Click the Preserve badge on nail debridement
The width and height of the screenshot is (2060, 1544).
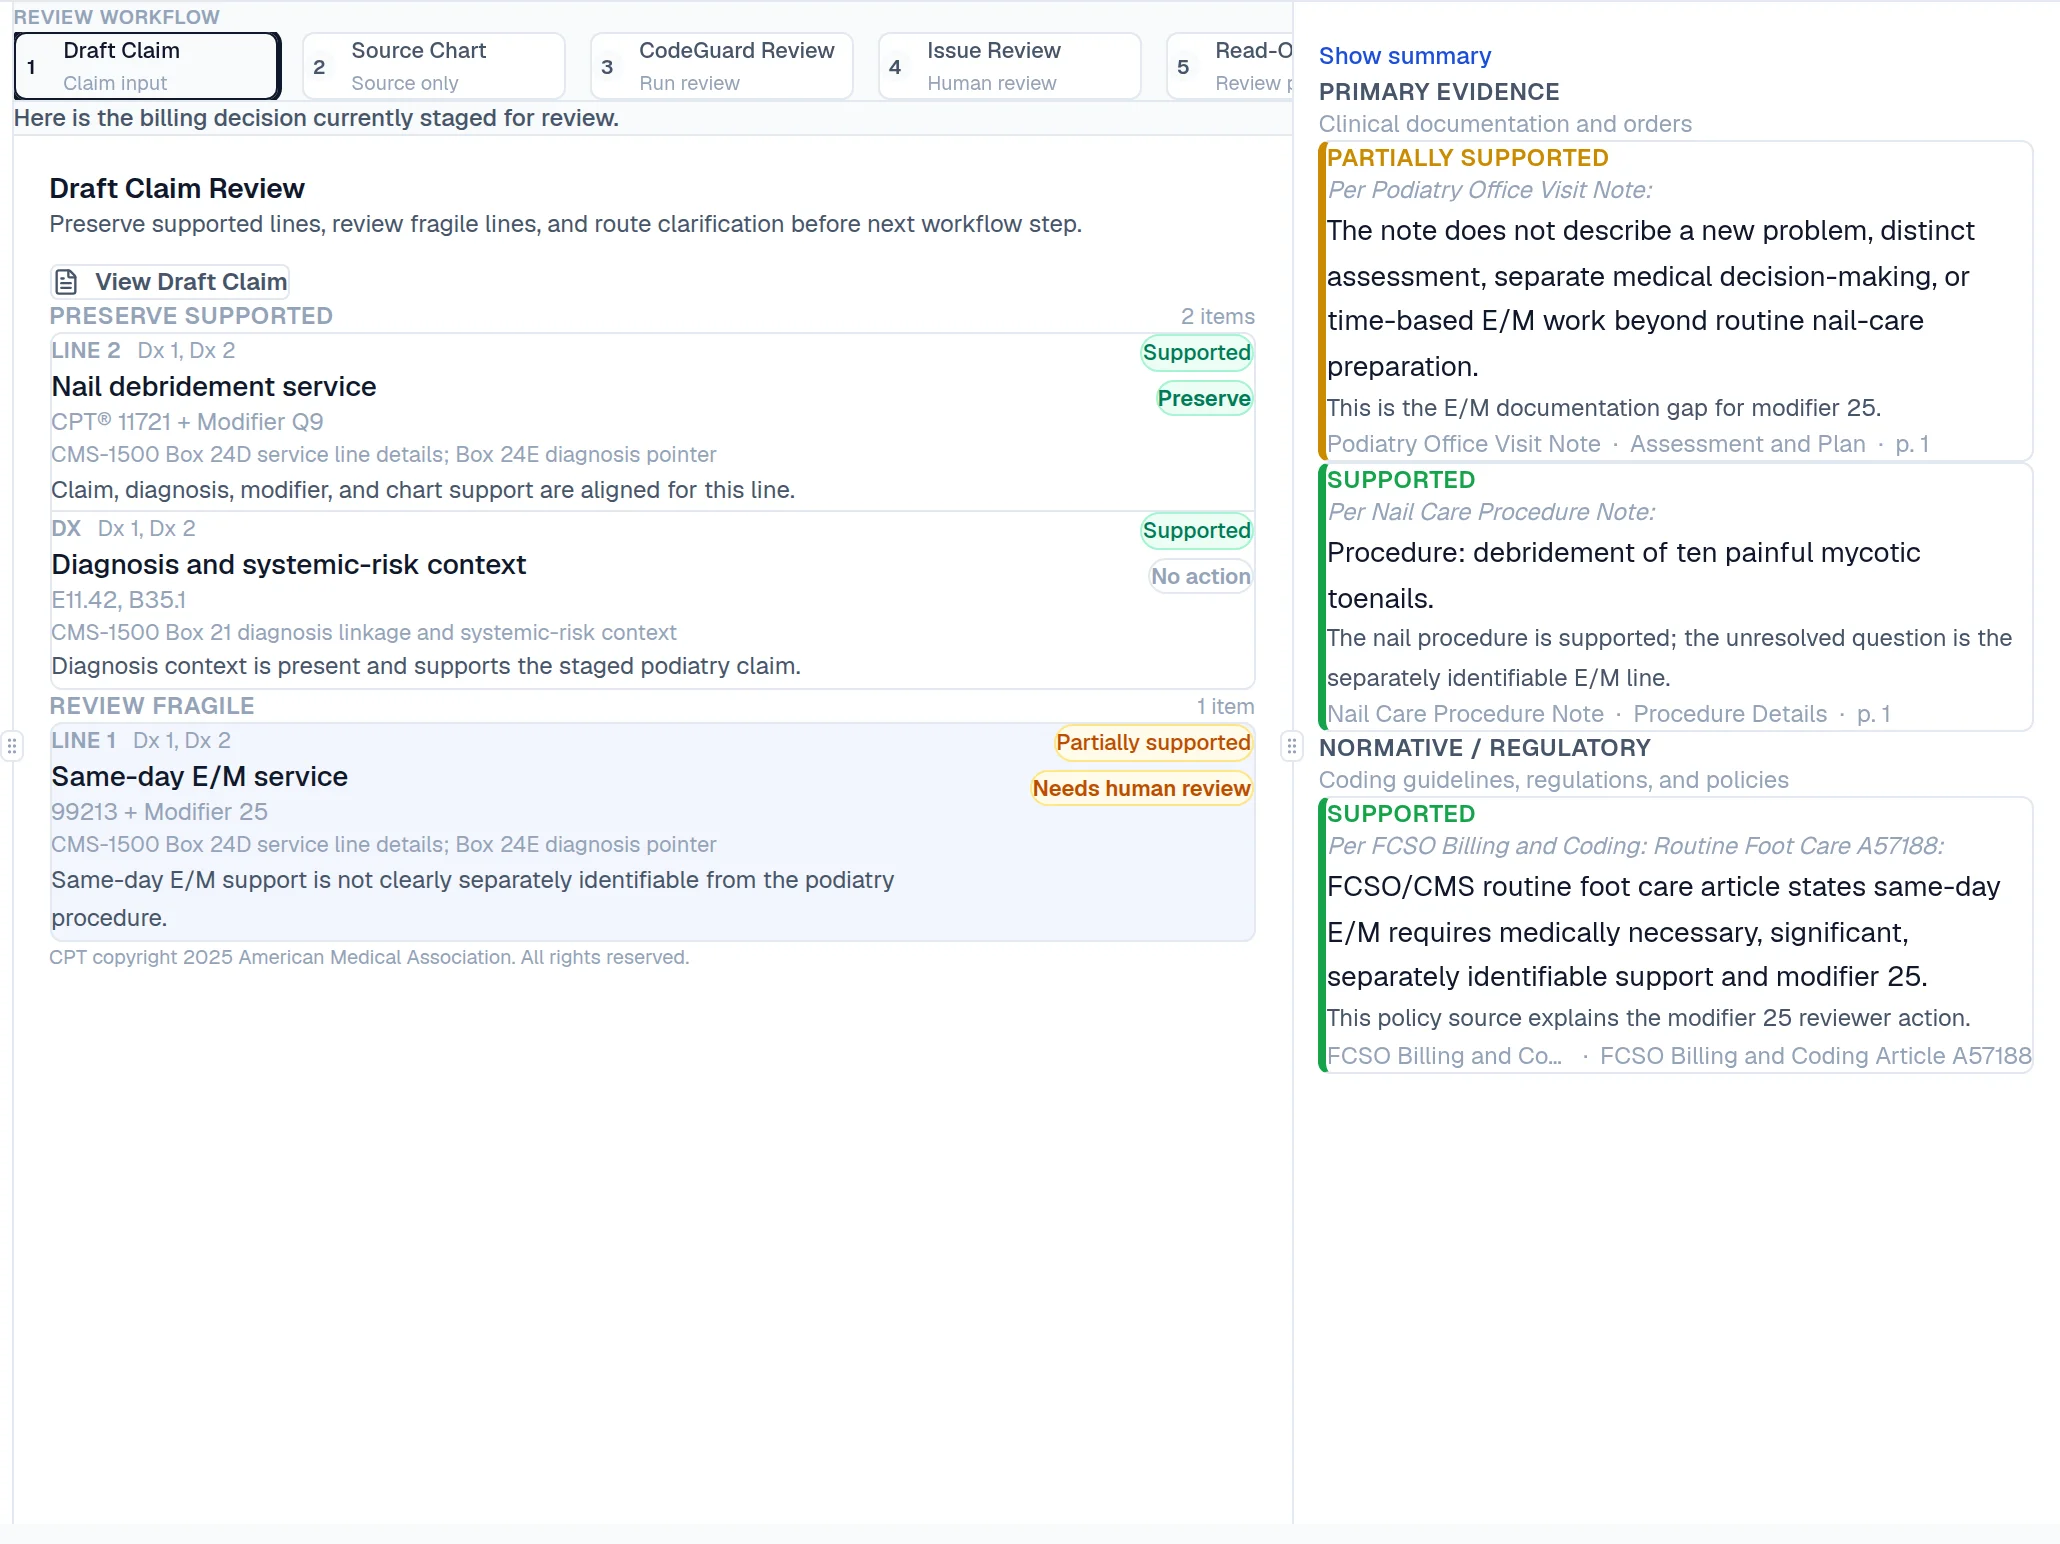1204,398
